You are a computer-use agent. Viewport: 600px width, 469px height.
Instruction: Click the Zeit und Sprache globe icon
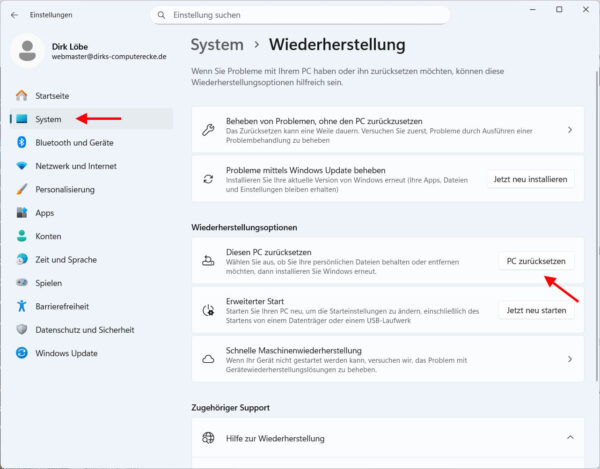tap(22, 259)
